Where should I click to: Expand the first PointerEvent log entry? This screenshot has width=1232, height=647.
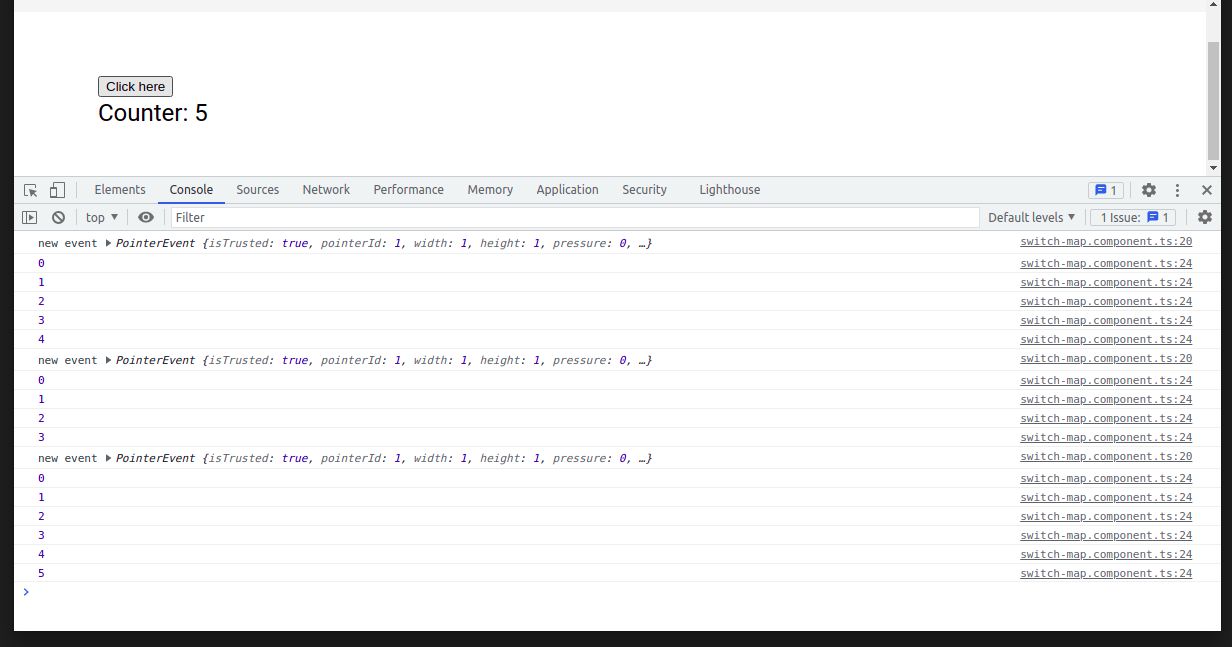tap(107, 243)
